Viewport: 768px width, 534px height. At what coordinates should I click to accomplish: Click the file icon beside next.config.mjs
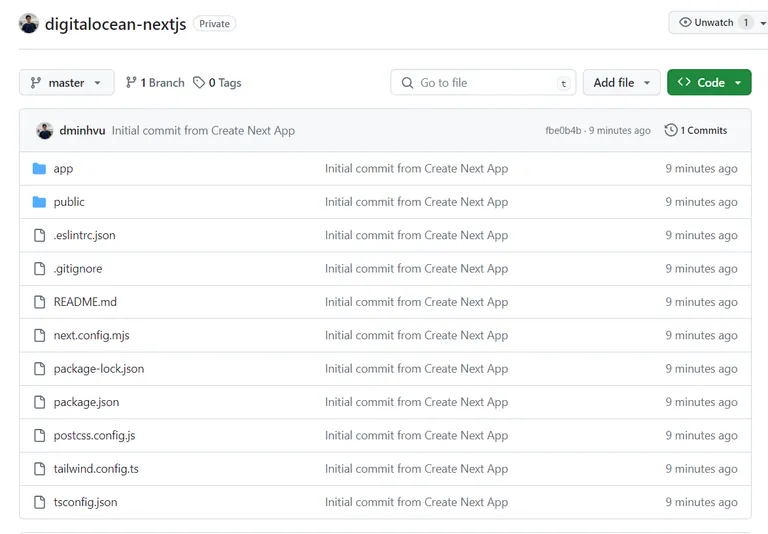39,335
